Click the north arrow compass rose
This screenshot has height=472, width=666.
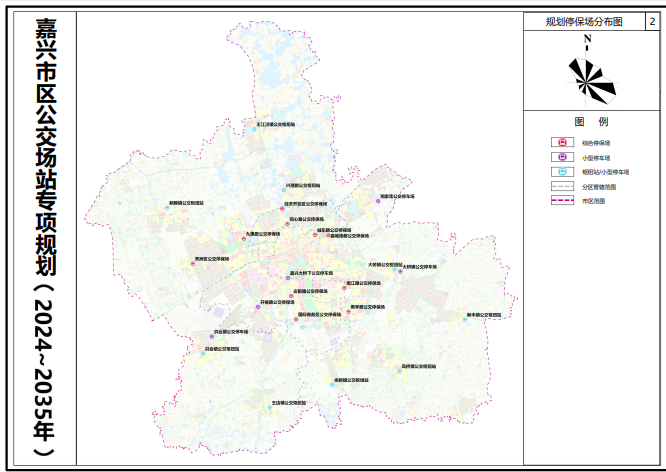click(x=590, y=80)
